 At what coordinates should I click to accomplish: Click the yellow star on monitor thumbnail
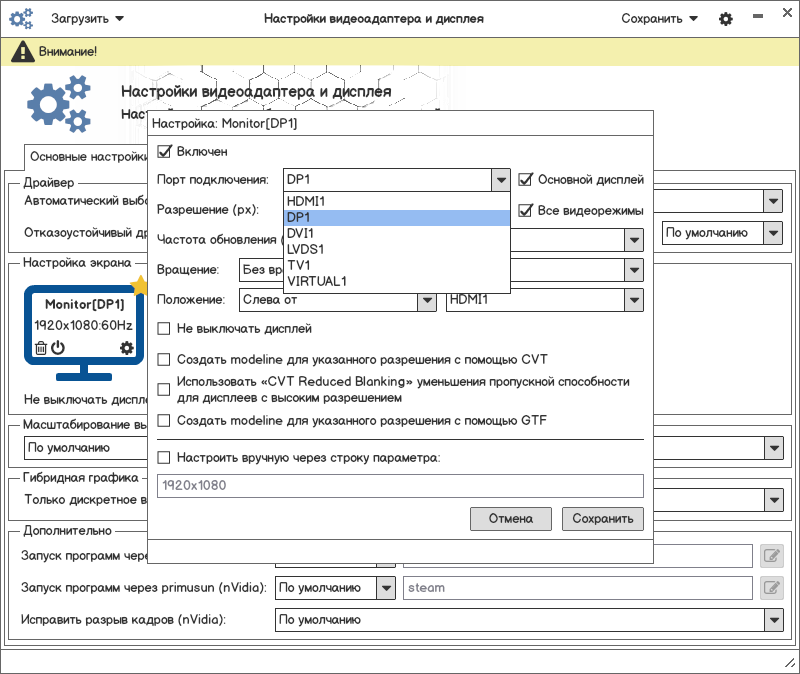(139, 286)
